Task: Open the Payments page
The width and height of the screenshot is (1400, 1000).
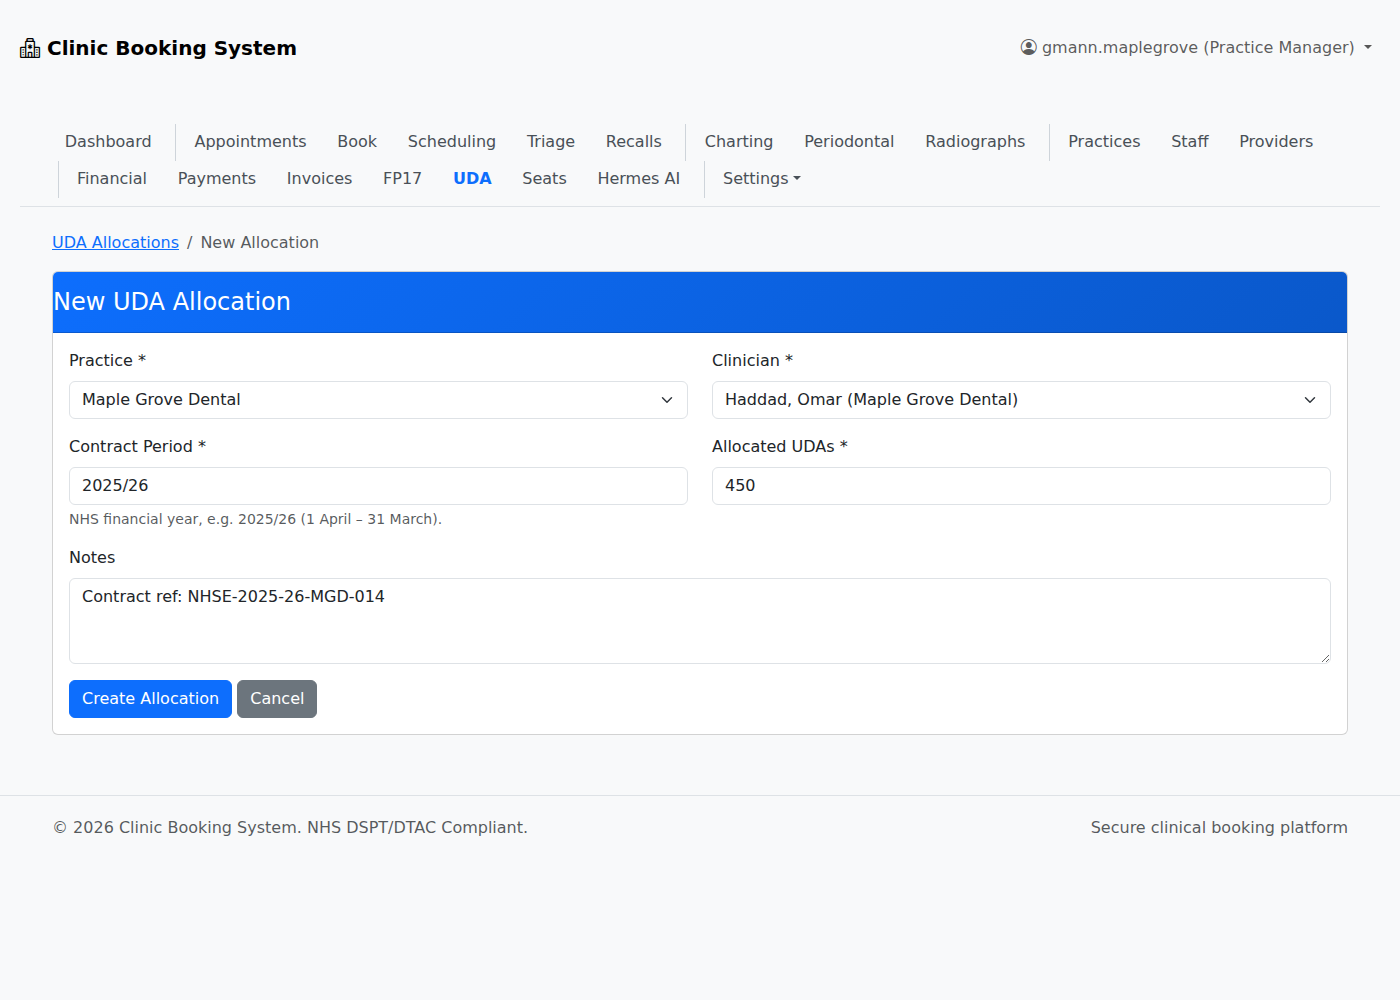Action: pyautogui.click(x=217, y=178)
